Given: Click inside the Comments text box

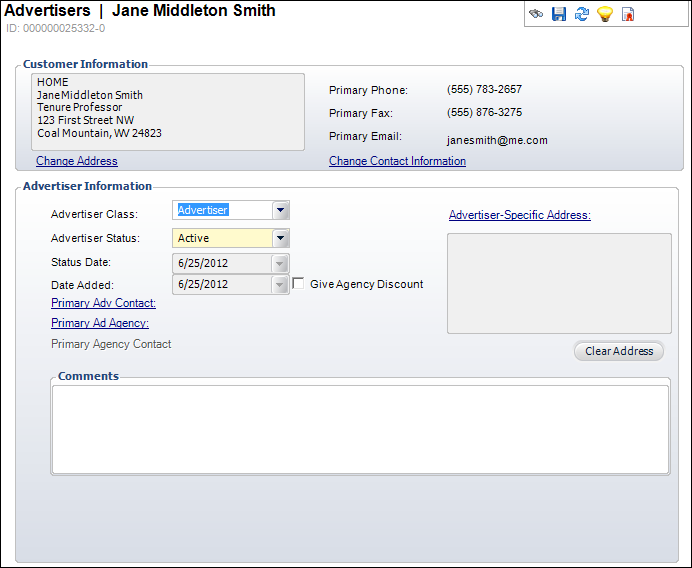Looking at the screenshot, I should pos(360,429).
